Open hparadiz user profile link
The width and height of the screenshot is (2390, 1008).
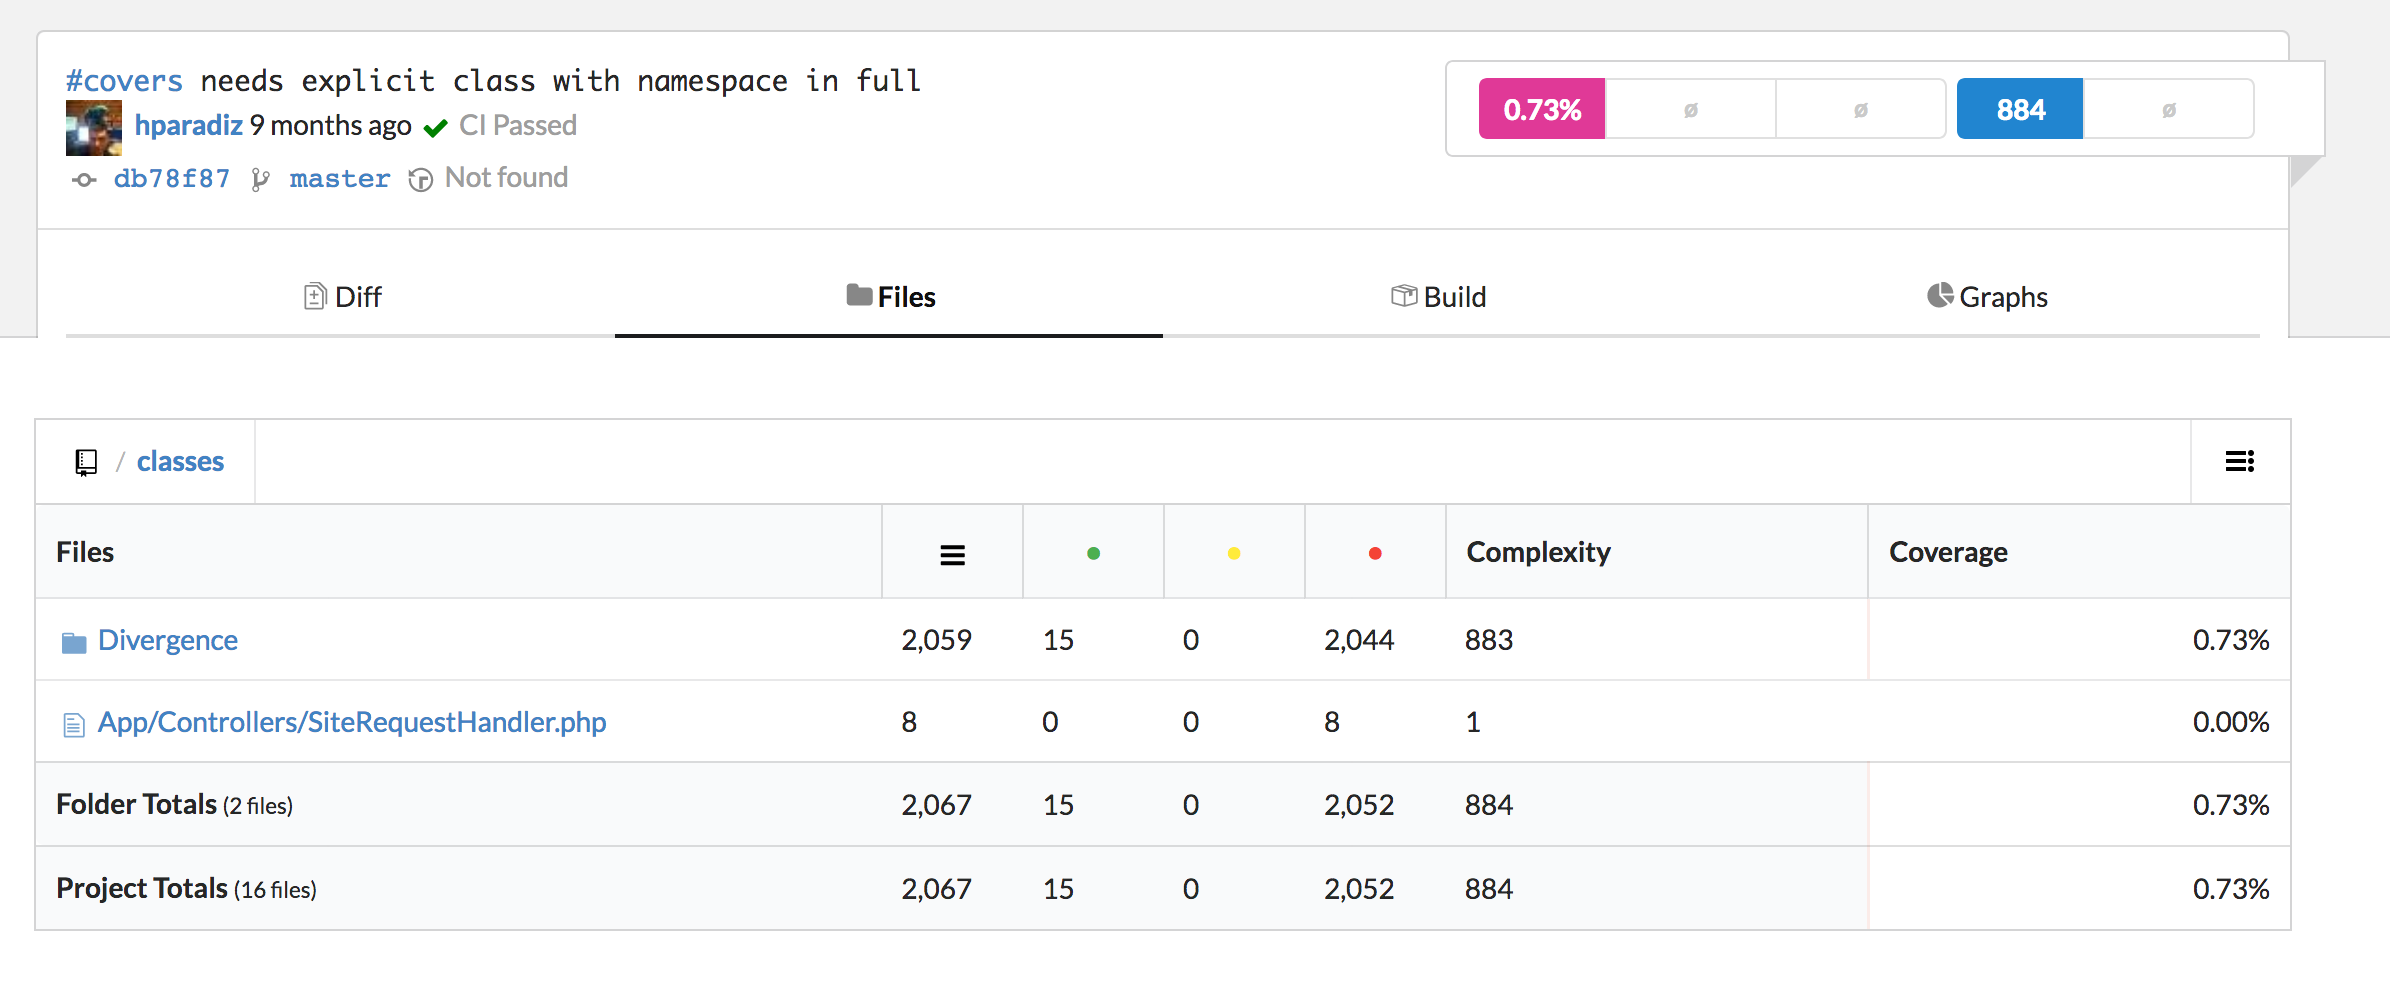188,125
